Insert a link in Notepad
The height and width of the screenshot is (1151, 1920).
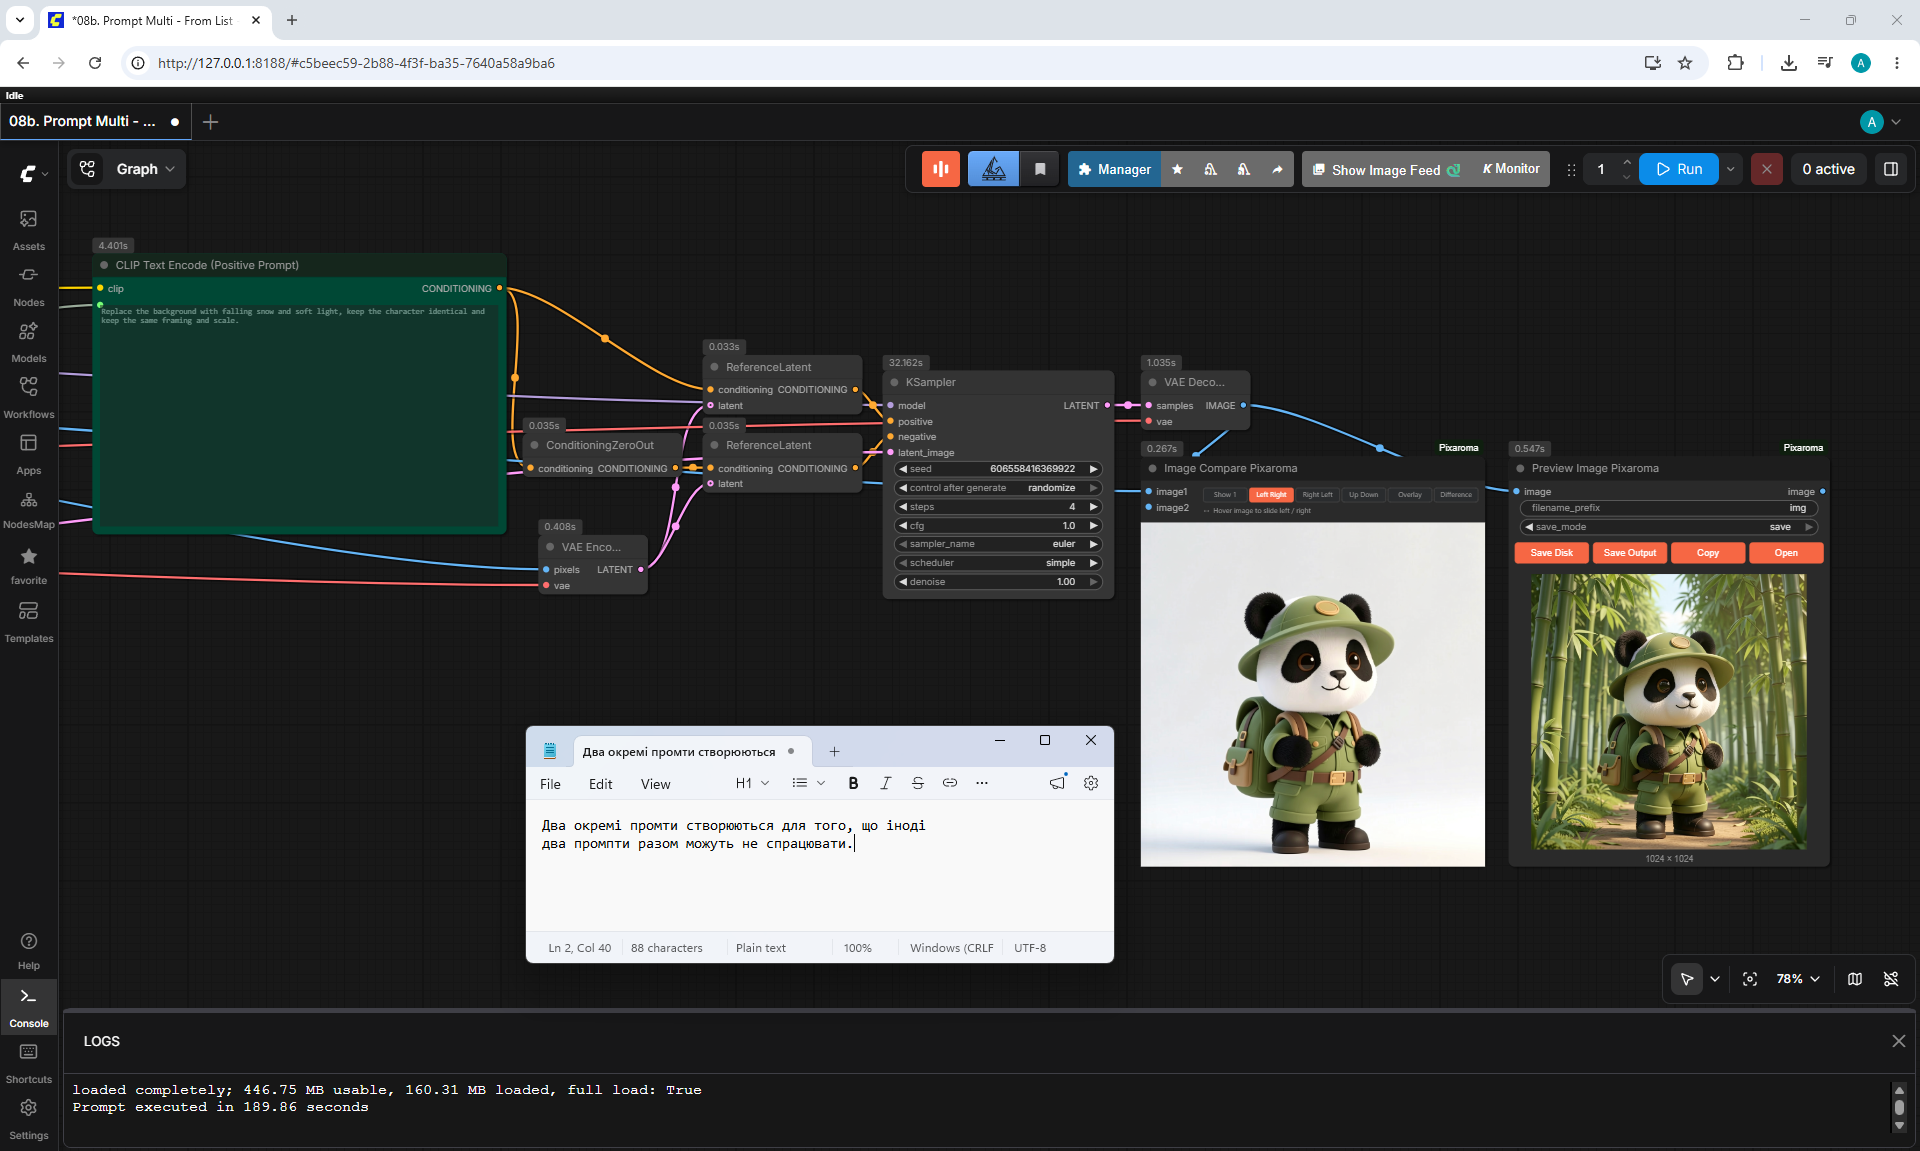950,783
